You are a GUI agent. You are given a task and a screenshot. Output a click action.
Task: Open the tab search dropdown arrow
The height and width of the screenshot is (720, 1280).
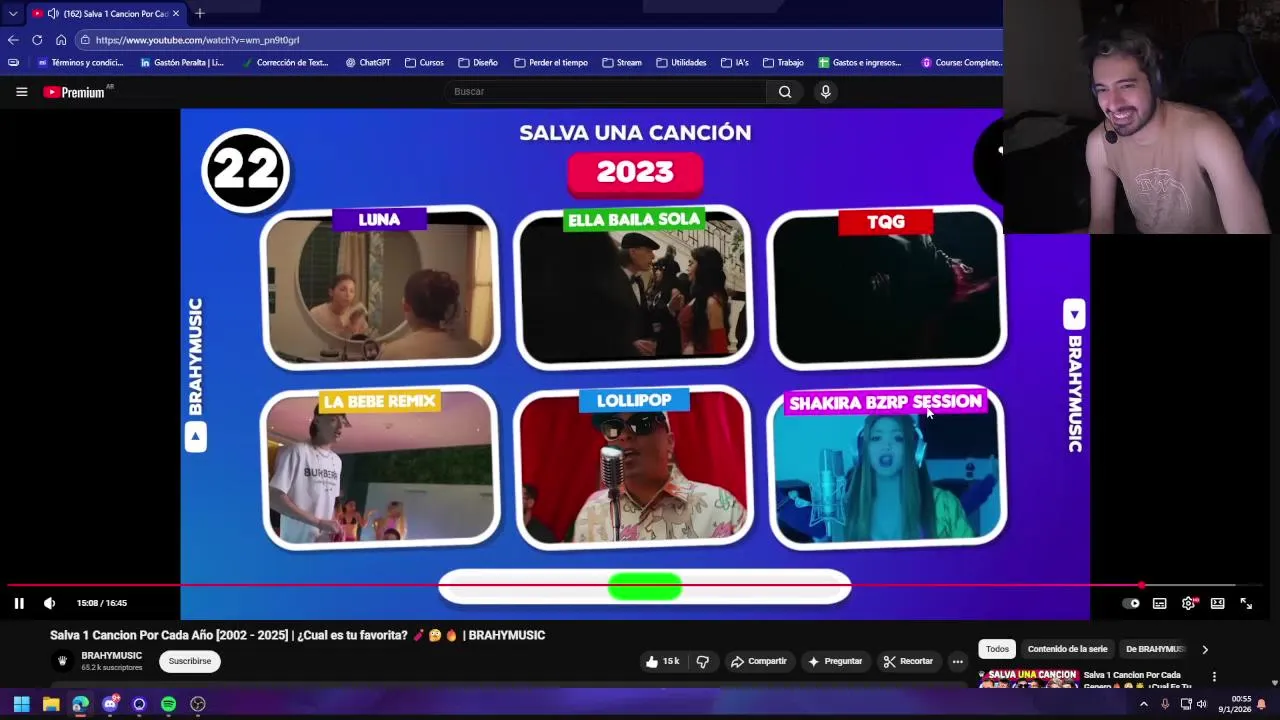click(x=13, y=14)
